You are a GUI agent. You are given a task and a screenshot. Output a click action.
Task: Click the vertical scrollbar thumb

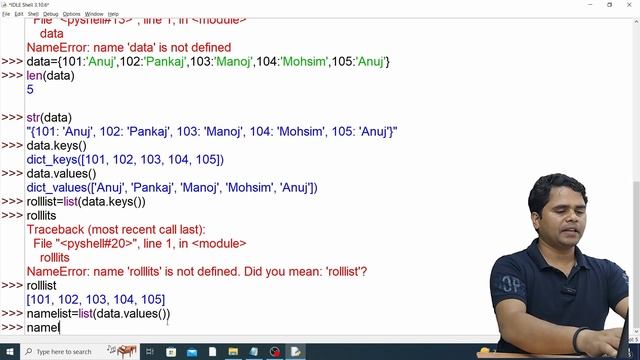coord(636,255)
